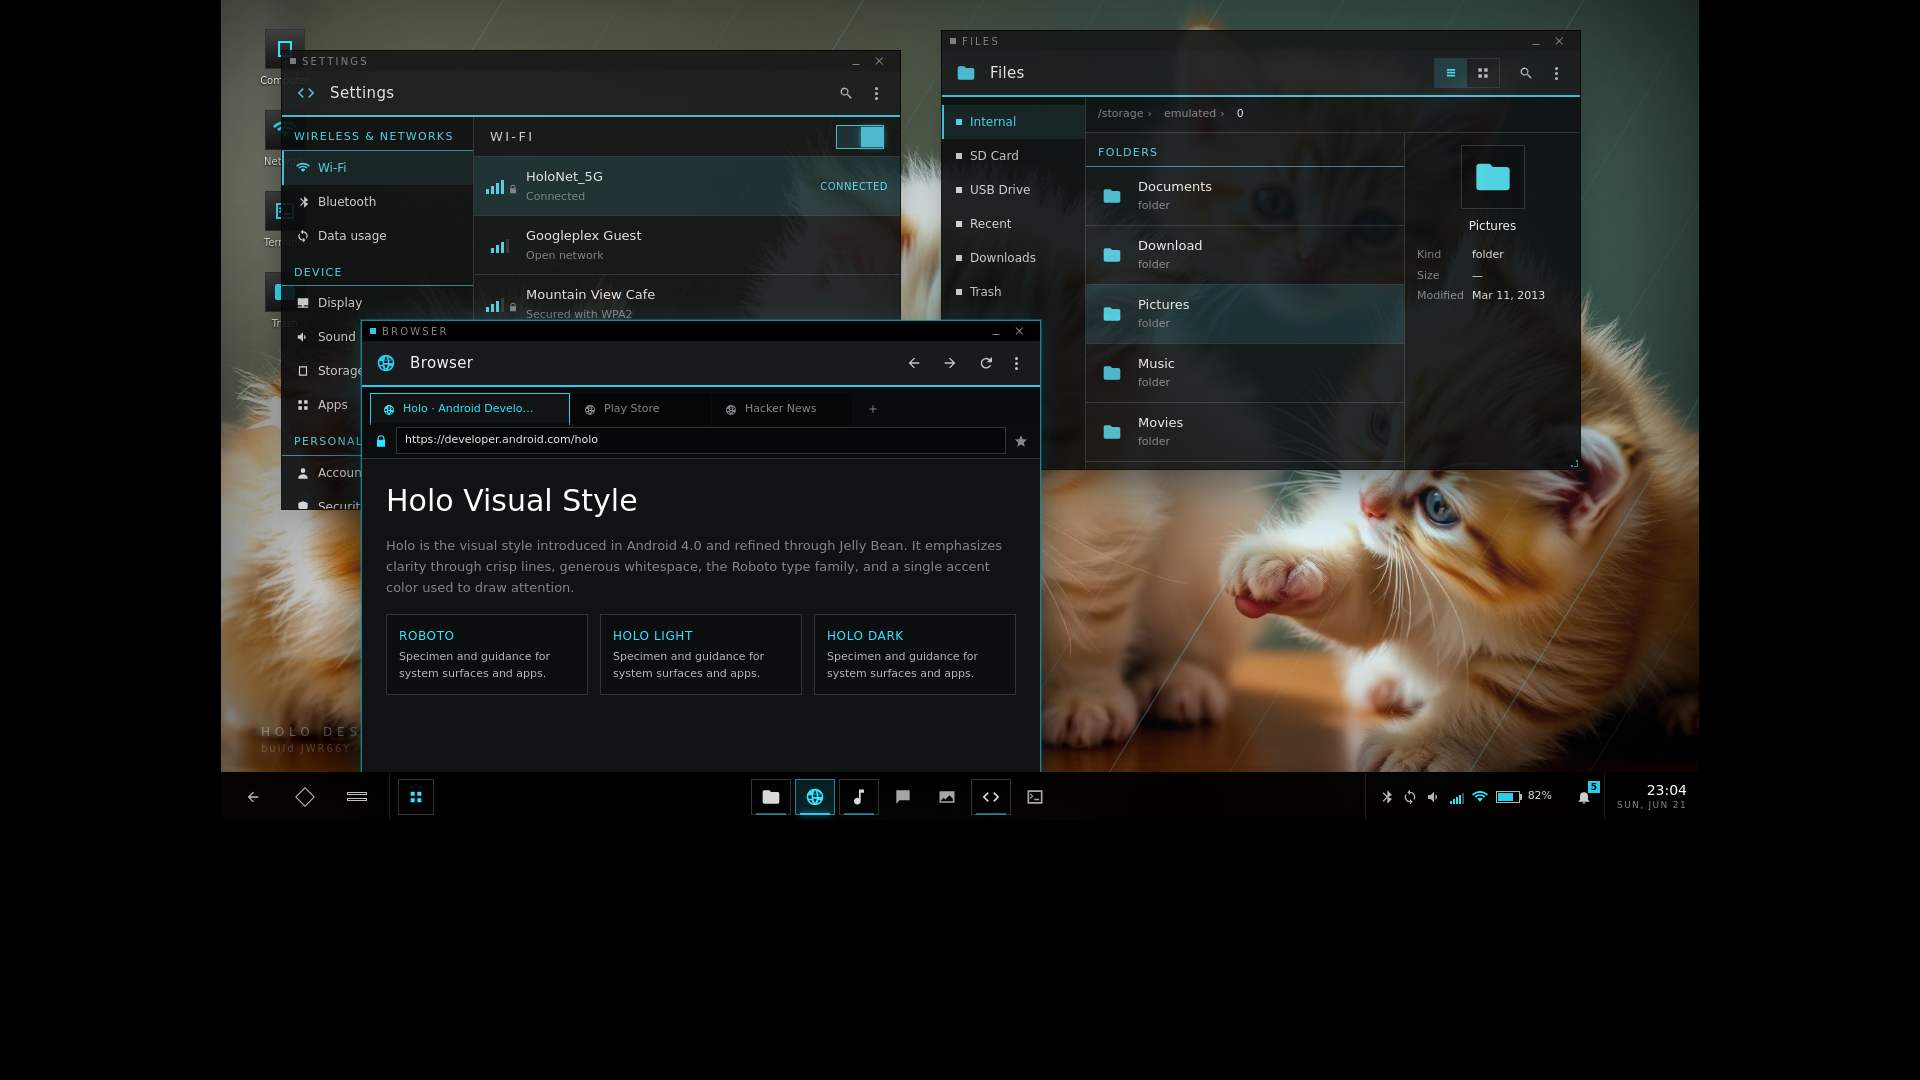The height and width of the screenshot is (1080, 1920).
Task: Open notifications bell in system tray
Action: (1584, 797)
